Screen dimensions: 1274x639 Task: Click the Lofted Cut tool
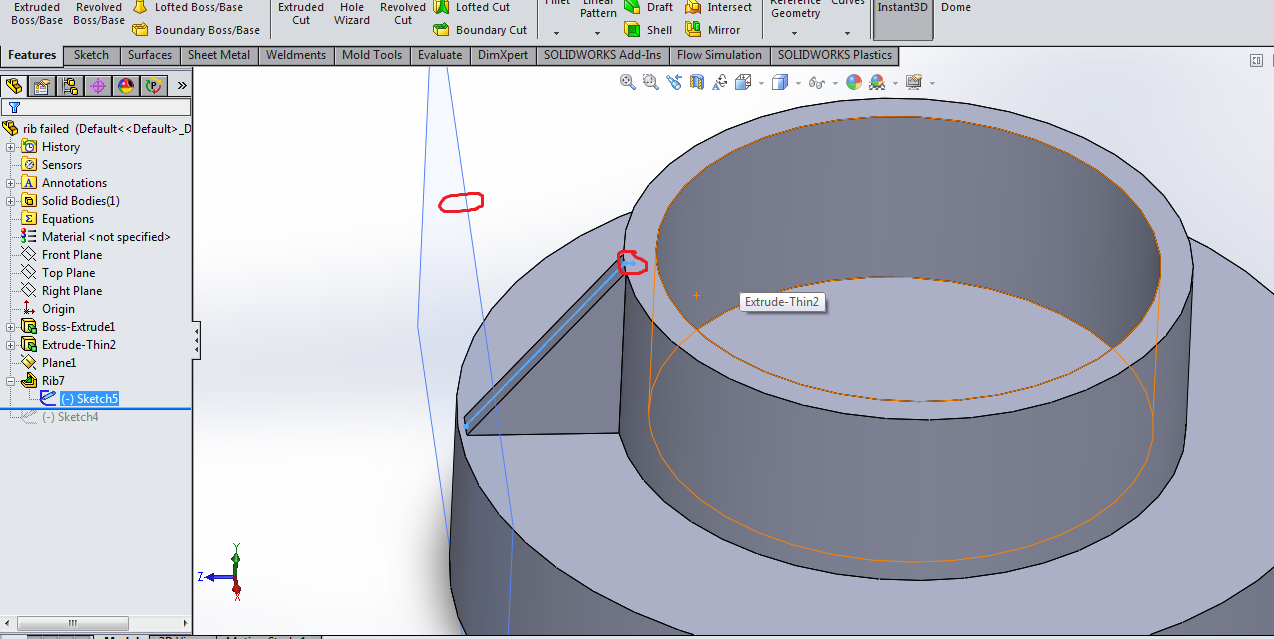point(472,7)
